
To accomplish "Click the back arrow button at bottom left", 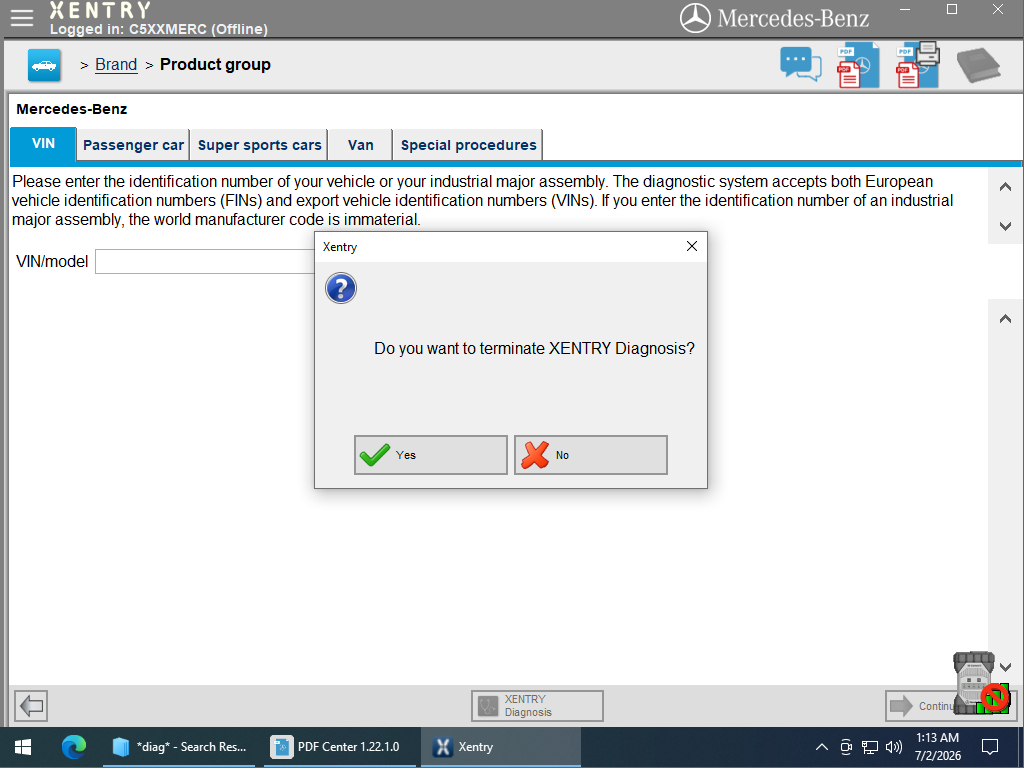I will pos(31,705).
